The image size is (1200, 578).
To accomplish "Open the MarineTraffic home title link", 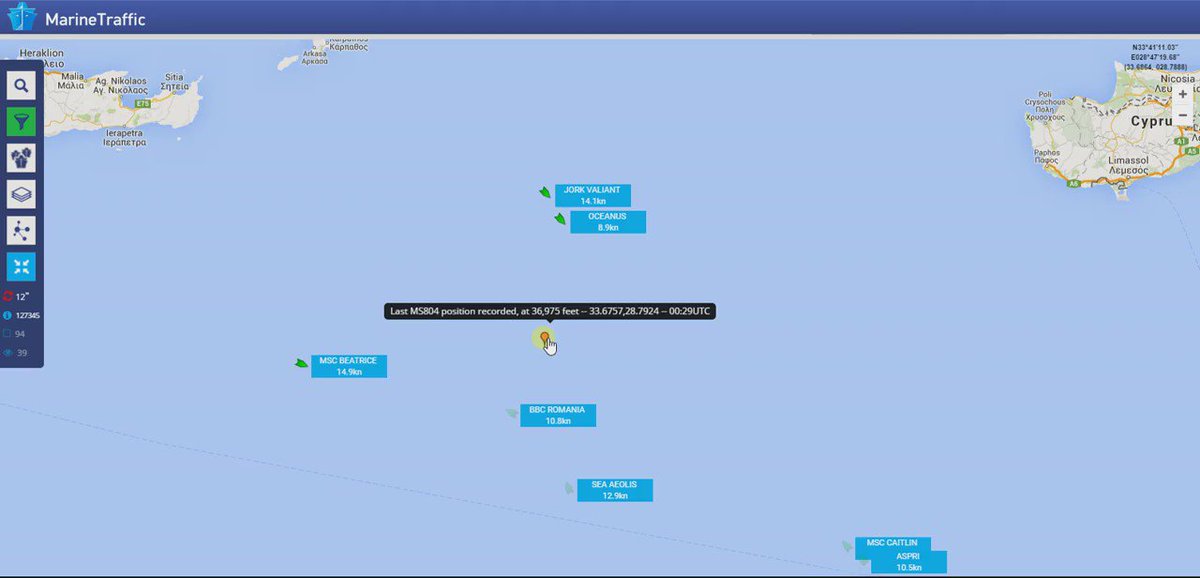I will (95, 18).
